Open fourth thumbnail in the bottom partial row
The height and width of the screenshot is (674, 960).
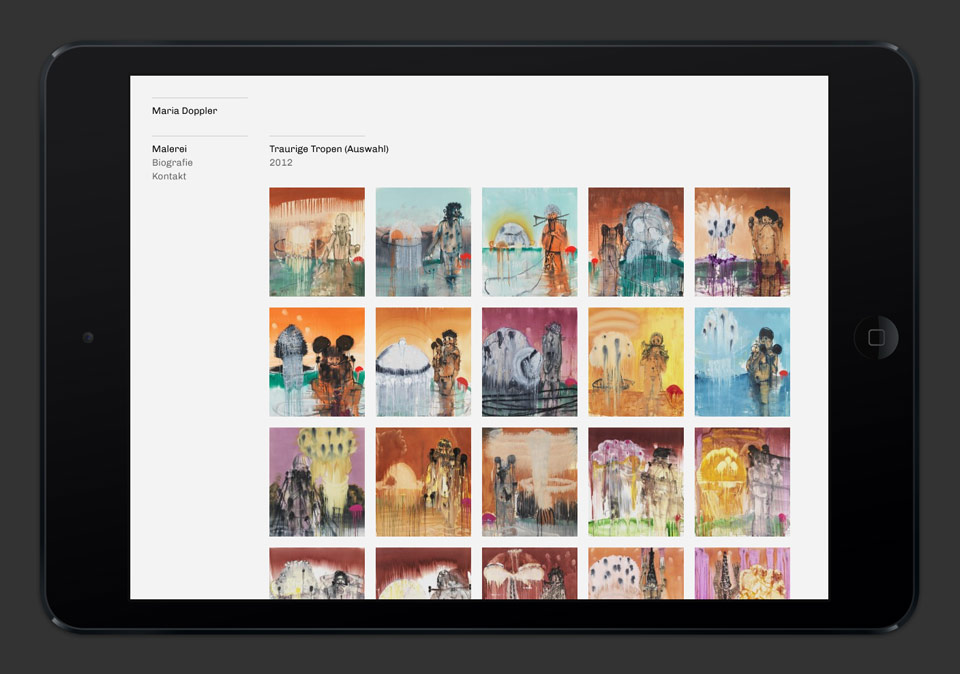(636, 573)
